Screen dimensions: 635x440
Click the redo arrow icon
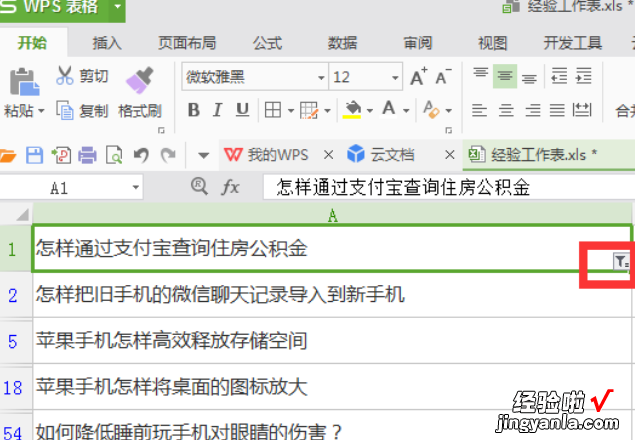[168, 156]
